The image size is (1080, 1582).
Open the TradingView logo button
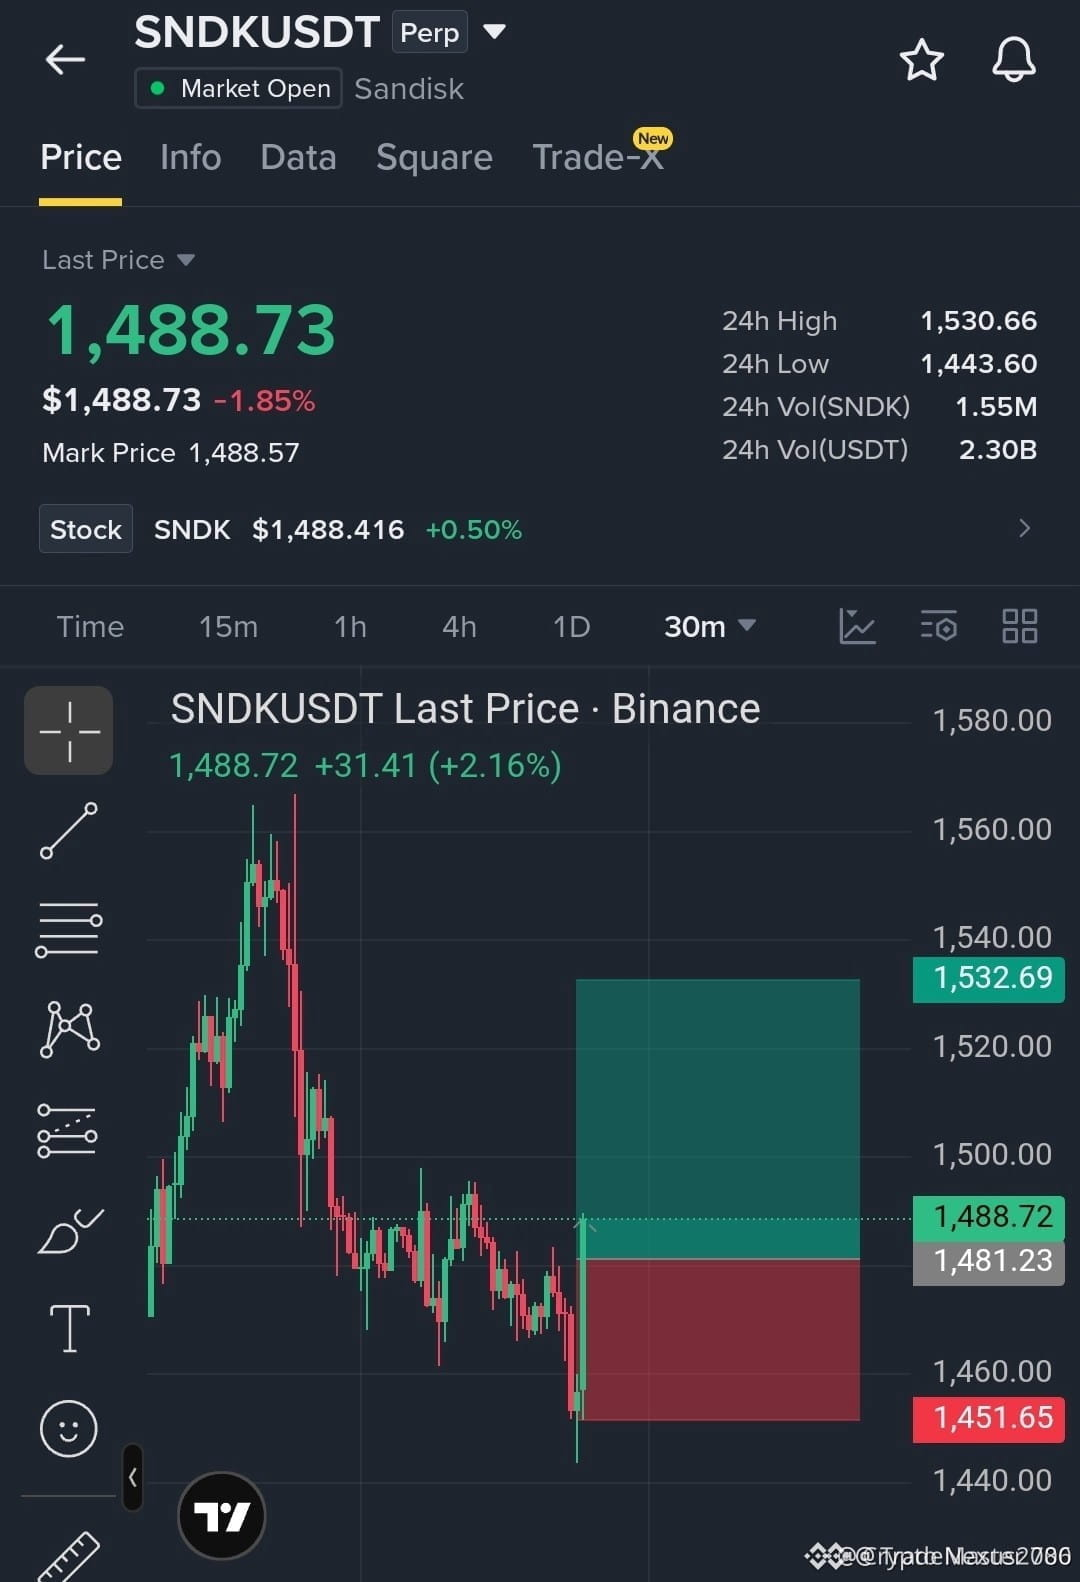click(221, 1516)
